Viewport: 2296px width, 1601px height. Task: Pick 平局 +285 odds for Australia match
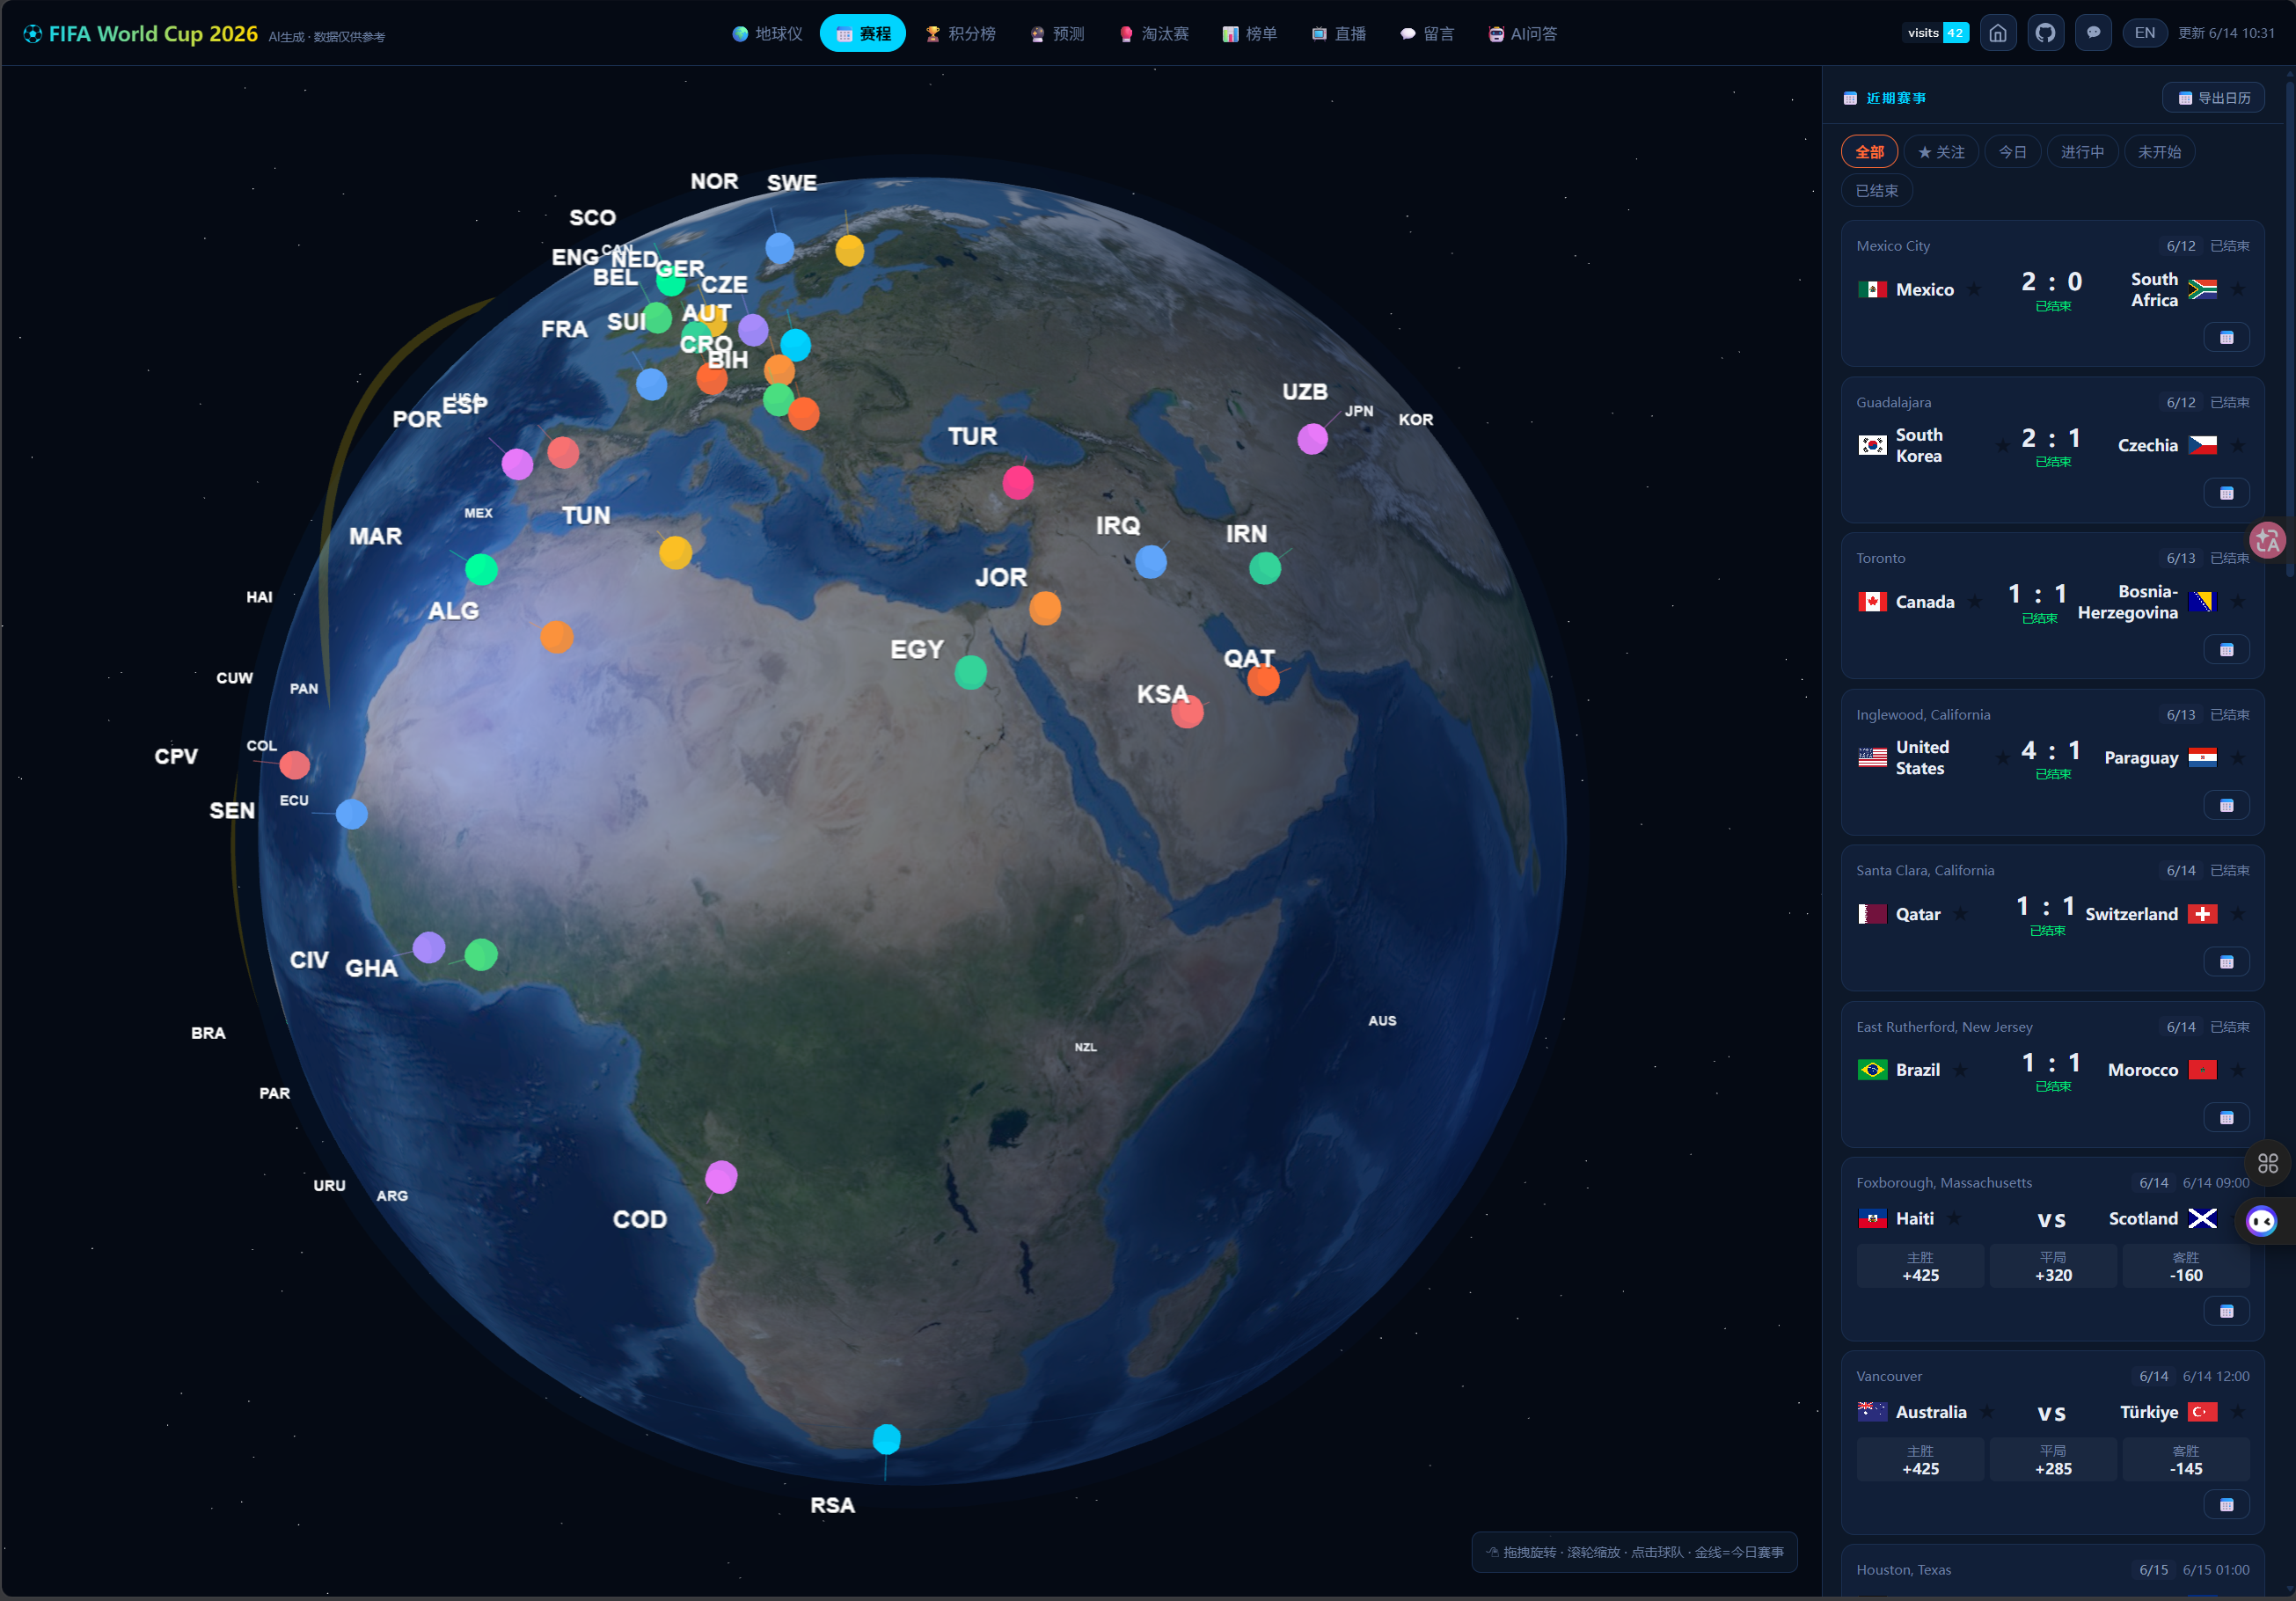[2053, 1460]
